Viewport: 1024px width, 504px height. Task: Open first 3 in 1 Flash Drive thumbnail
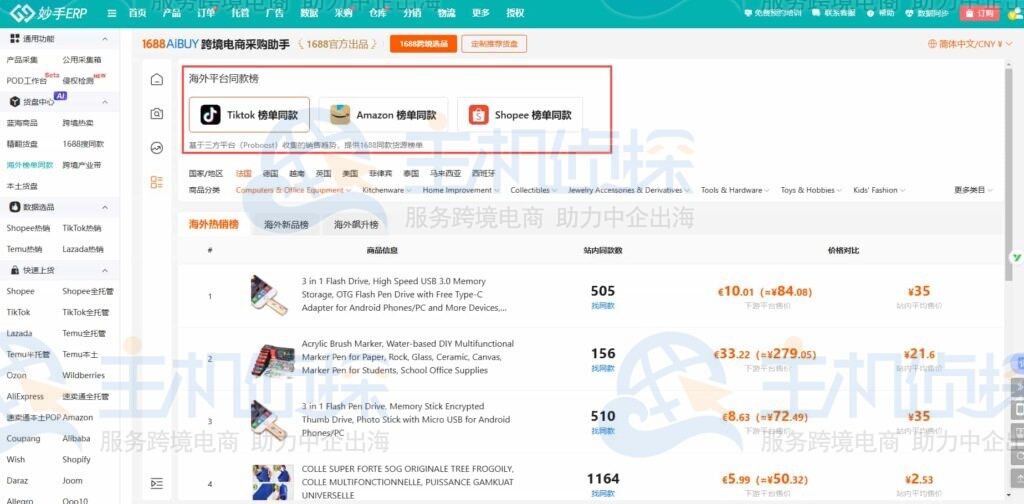268,295
